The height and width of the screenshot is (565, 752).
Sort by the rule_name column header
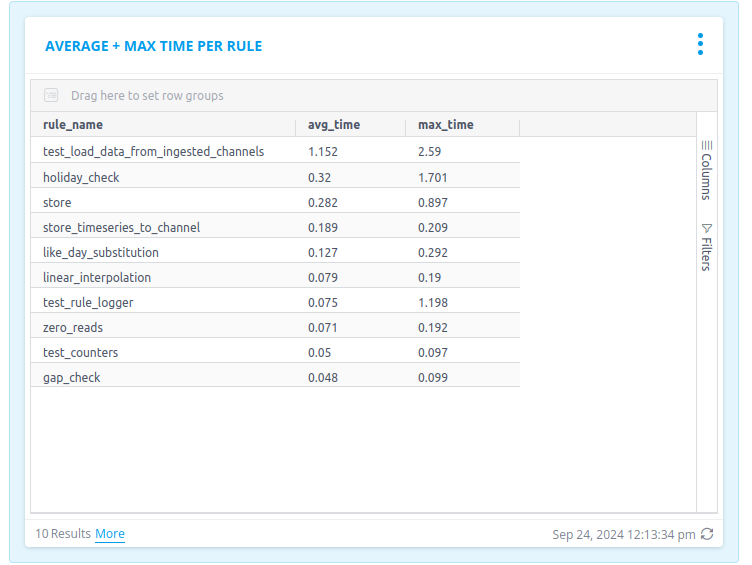73,125
